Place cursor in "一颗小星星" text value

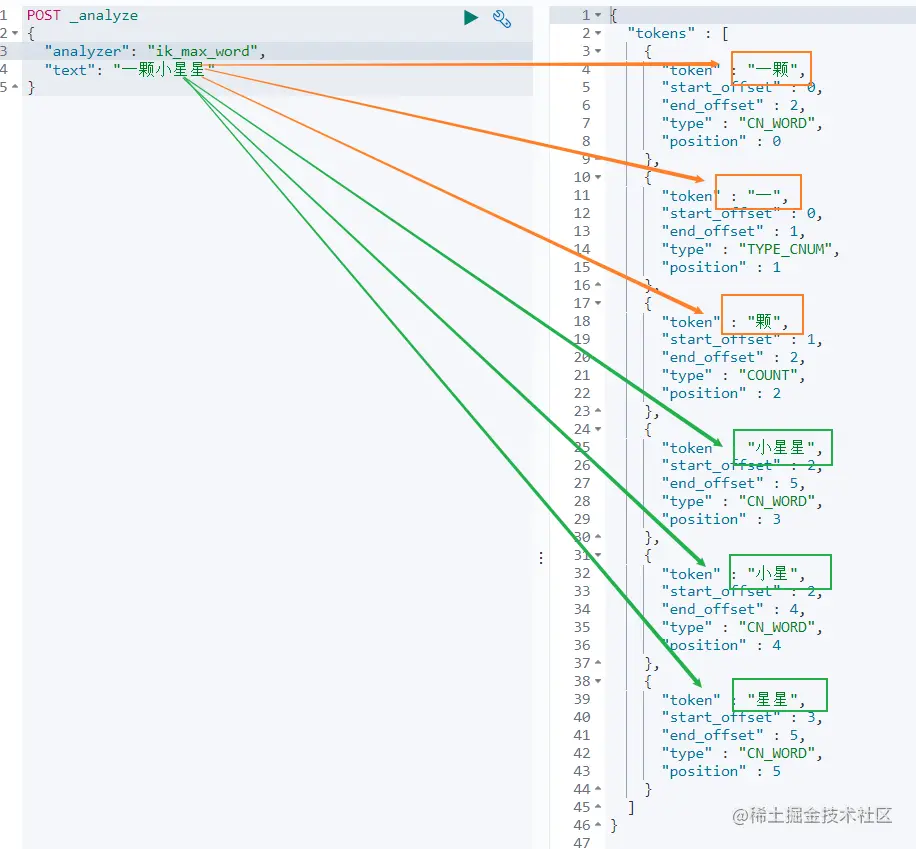(x=164, y=70)
